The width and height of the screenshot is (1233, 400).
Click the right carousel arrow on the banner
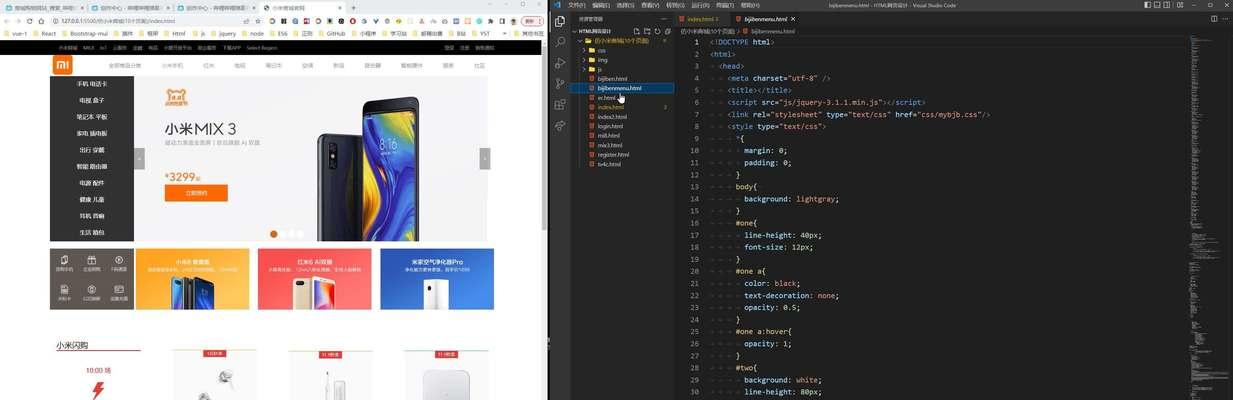(485, 158)
